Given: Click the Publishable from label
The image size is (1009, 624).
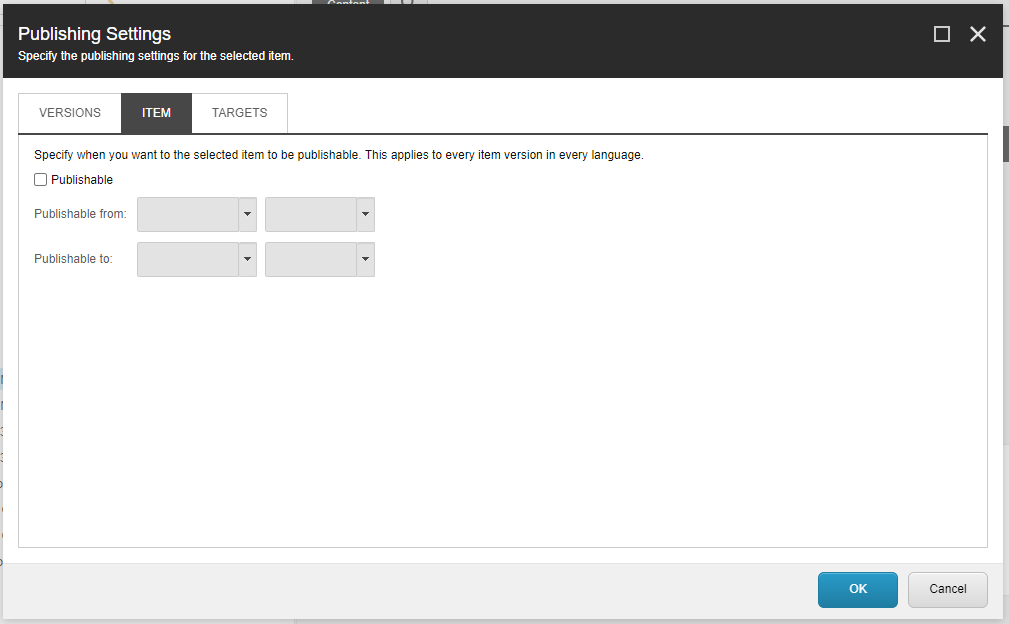Looking at the screenshot, I should [x=80, y=214].
